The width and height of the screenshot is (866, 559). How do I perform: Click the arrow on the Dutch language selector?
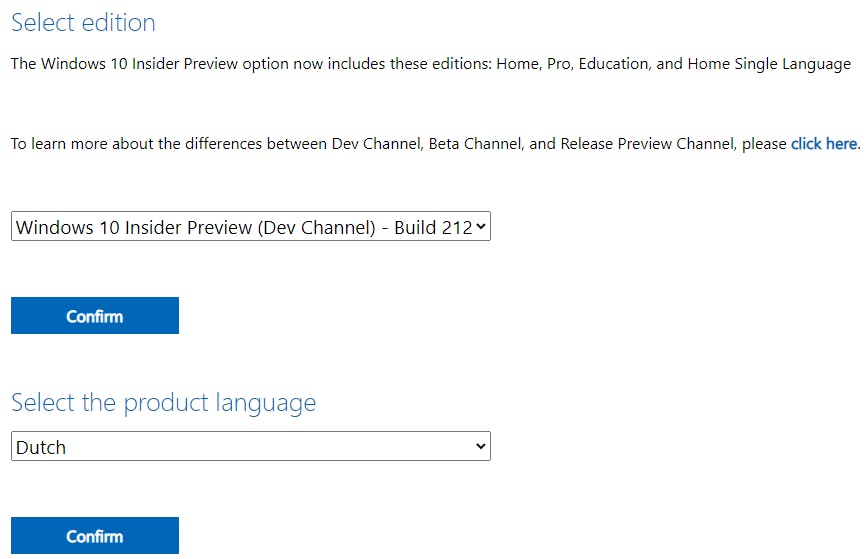tap(481, 447)
